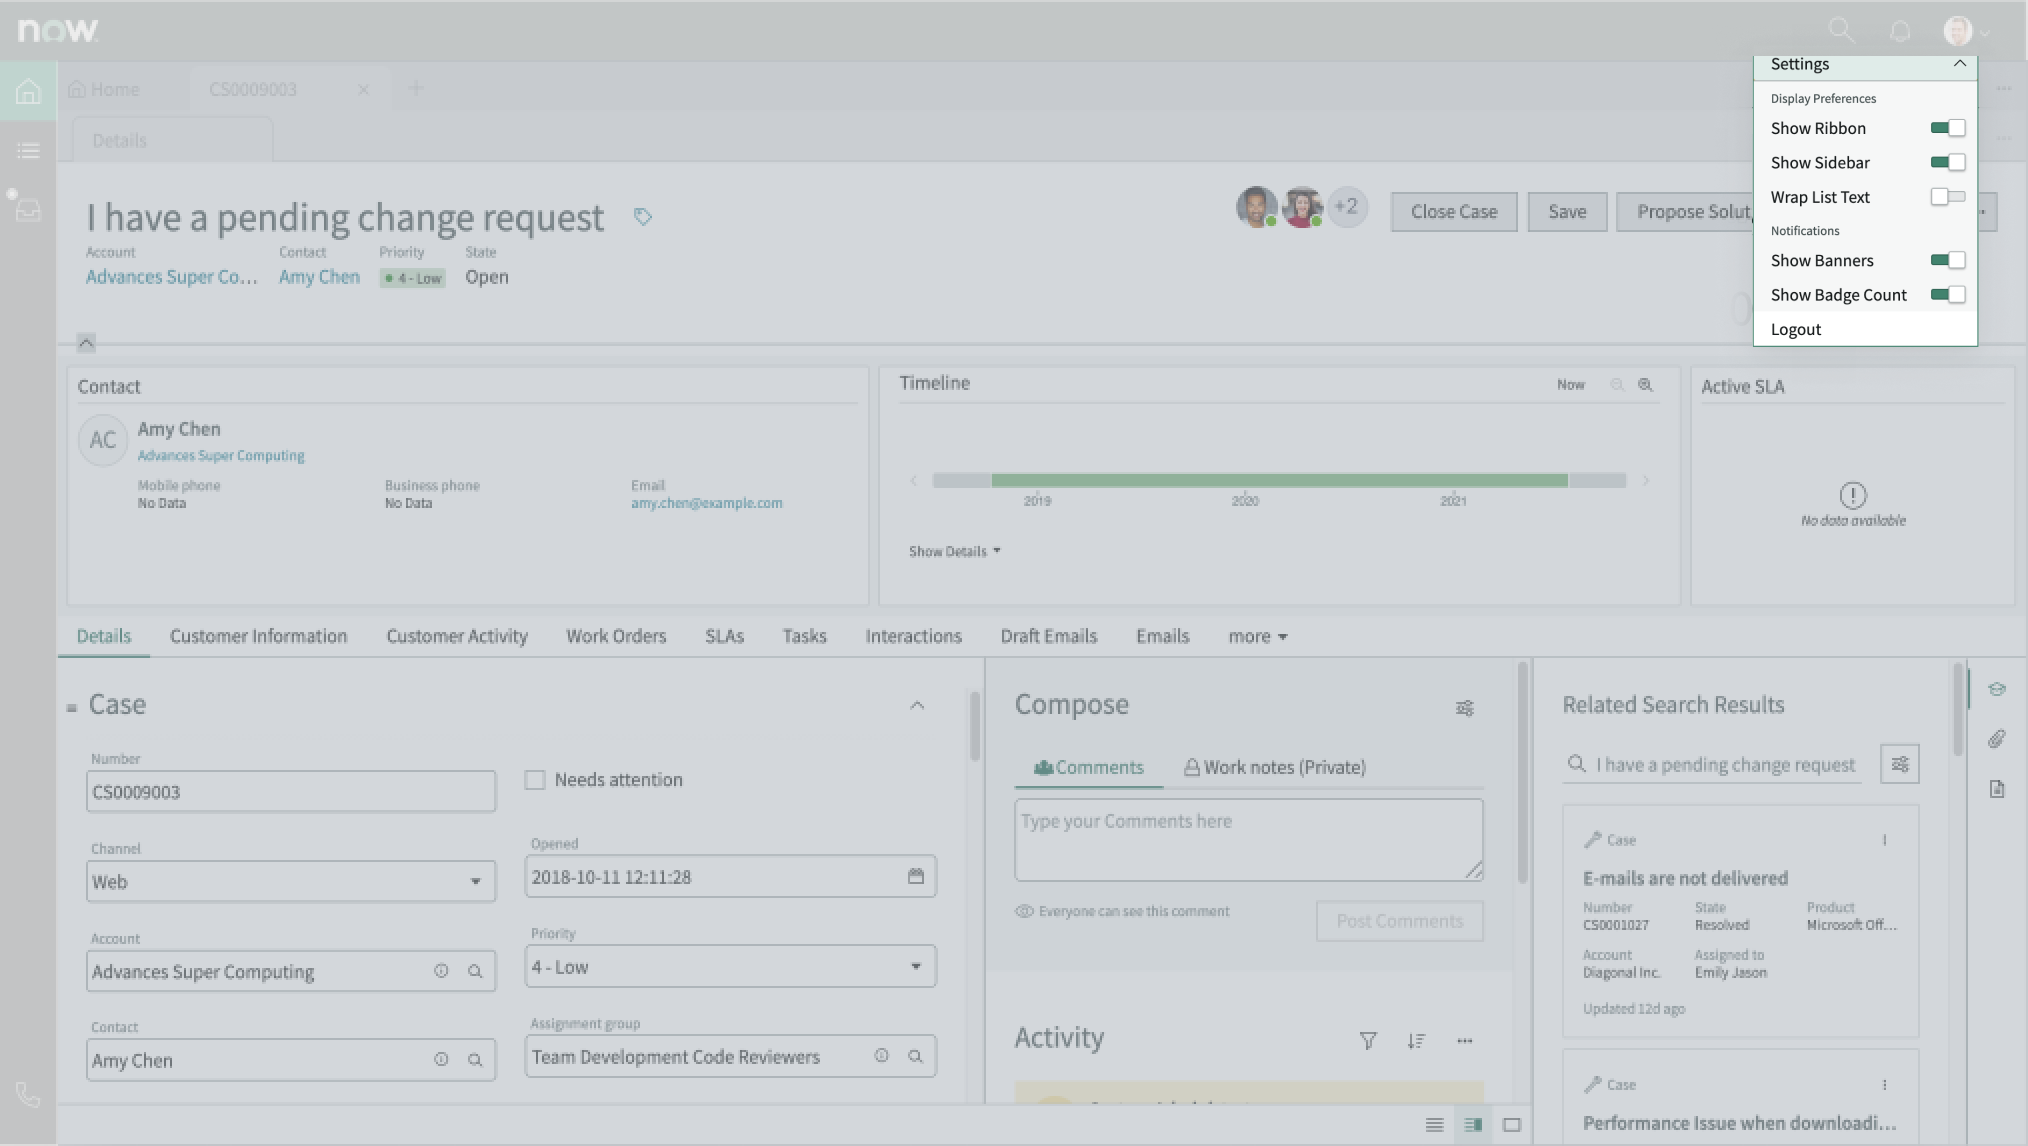Open the Channel dropdown
The width and height of the screenshot is (2028, 1146).
[x=477, y=881]
